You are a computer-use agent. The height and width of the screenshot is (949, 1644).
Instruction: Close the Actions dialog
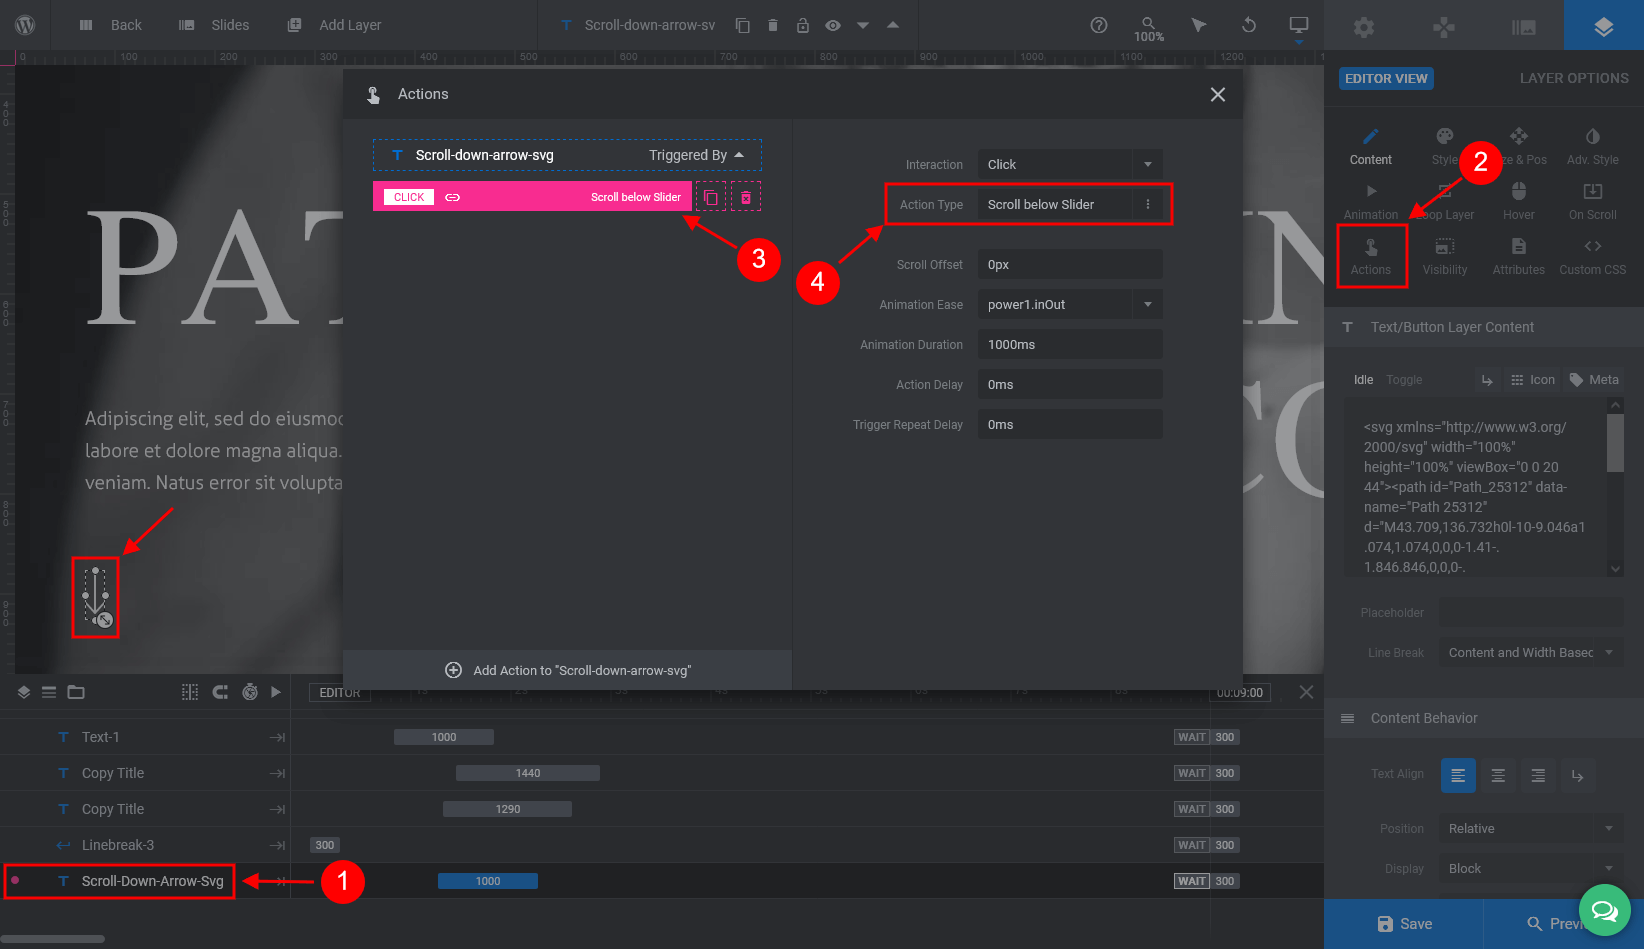coord(1218,94)
